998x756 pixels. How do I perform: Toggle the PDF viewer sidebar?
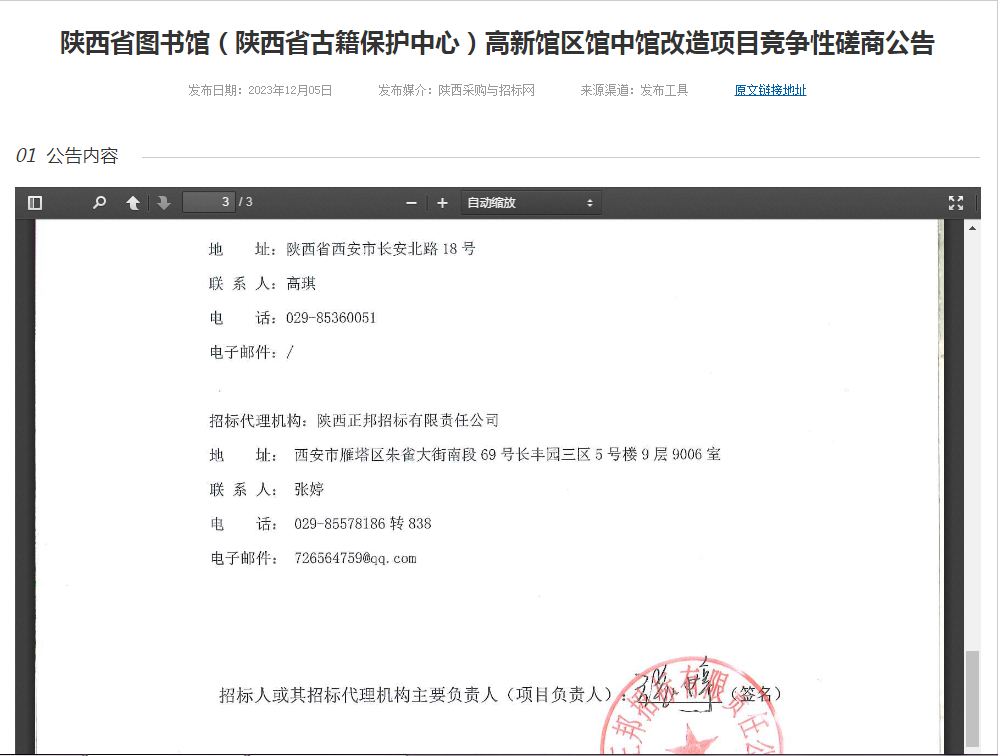tap(35, 203)
